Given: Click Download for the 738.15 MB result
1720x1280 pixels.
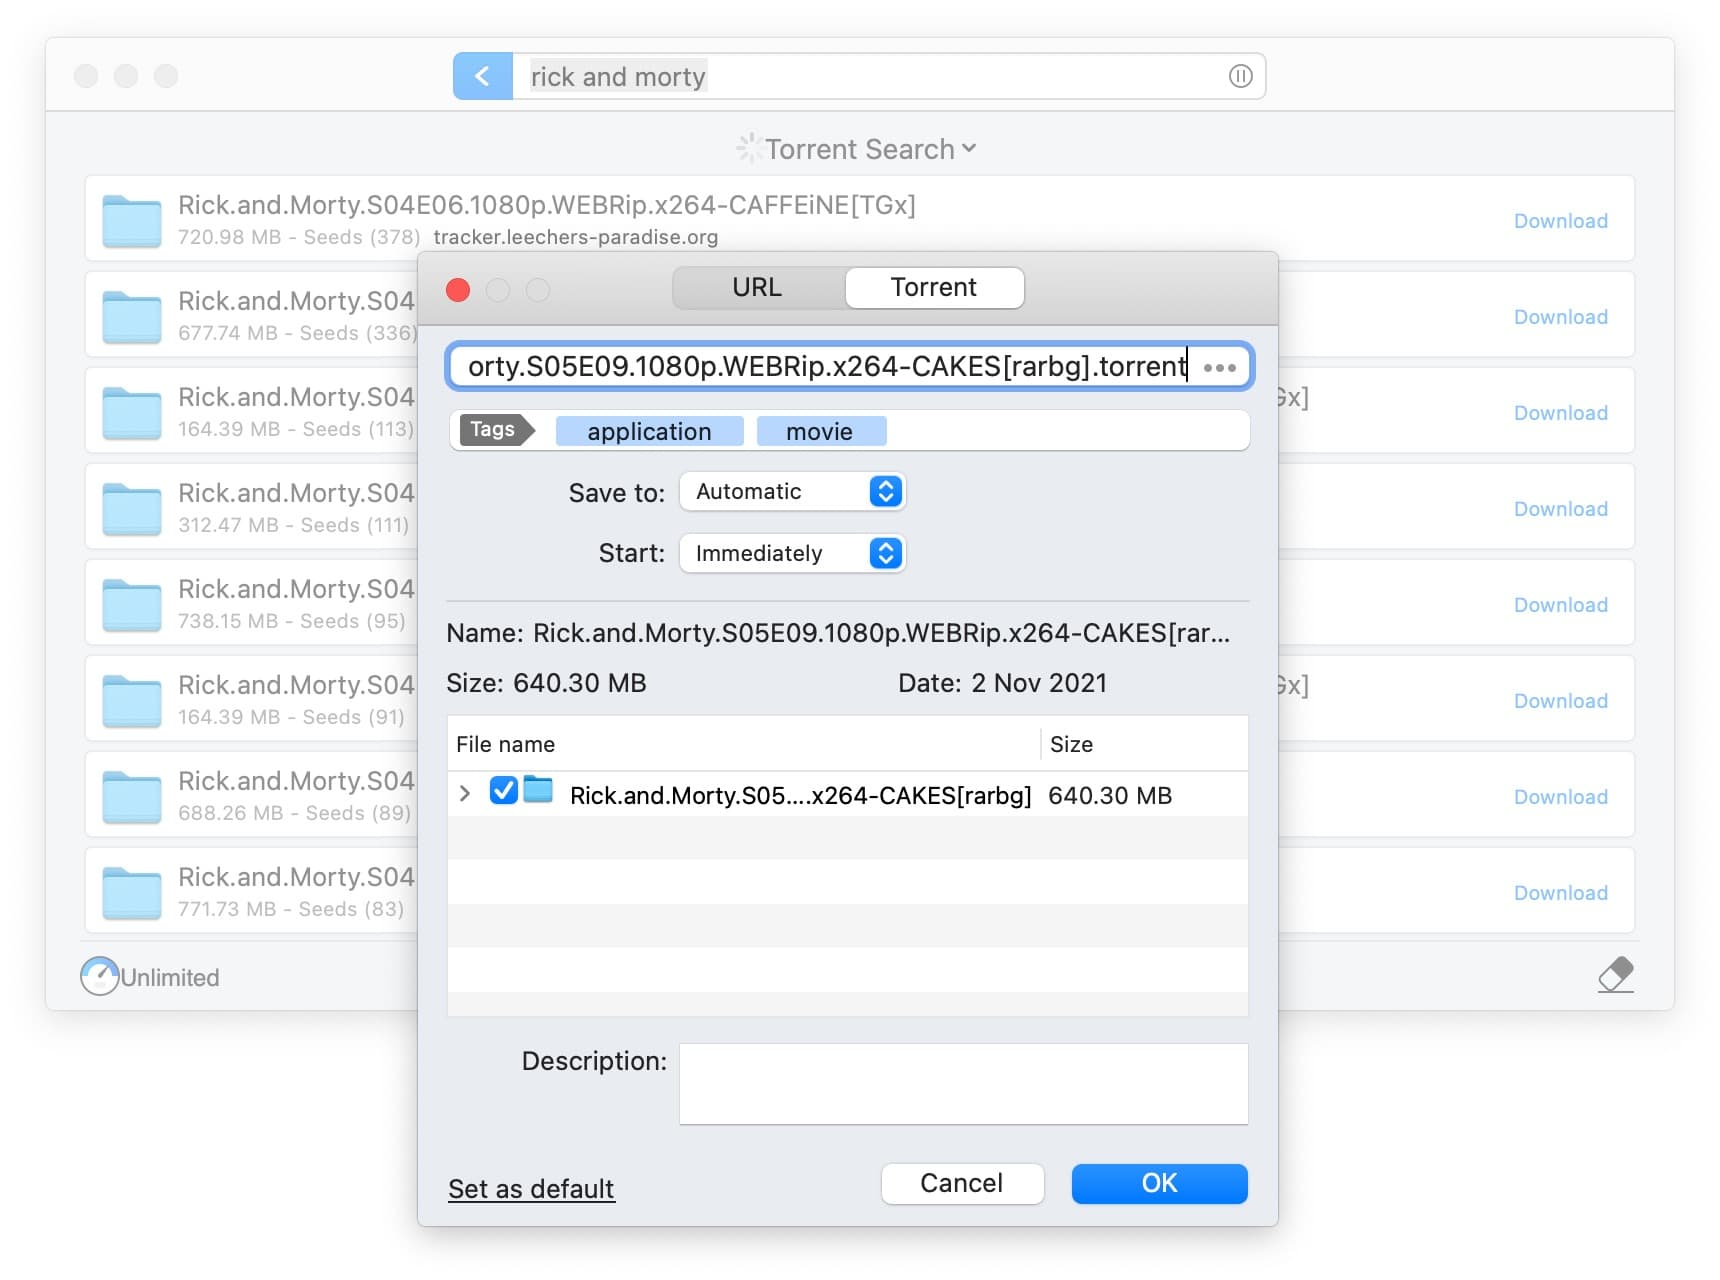Looking at the screenshot, I should point(1560,605).
